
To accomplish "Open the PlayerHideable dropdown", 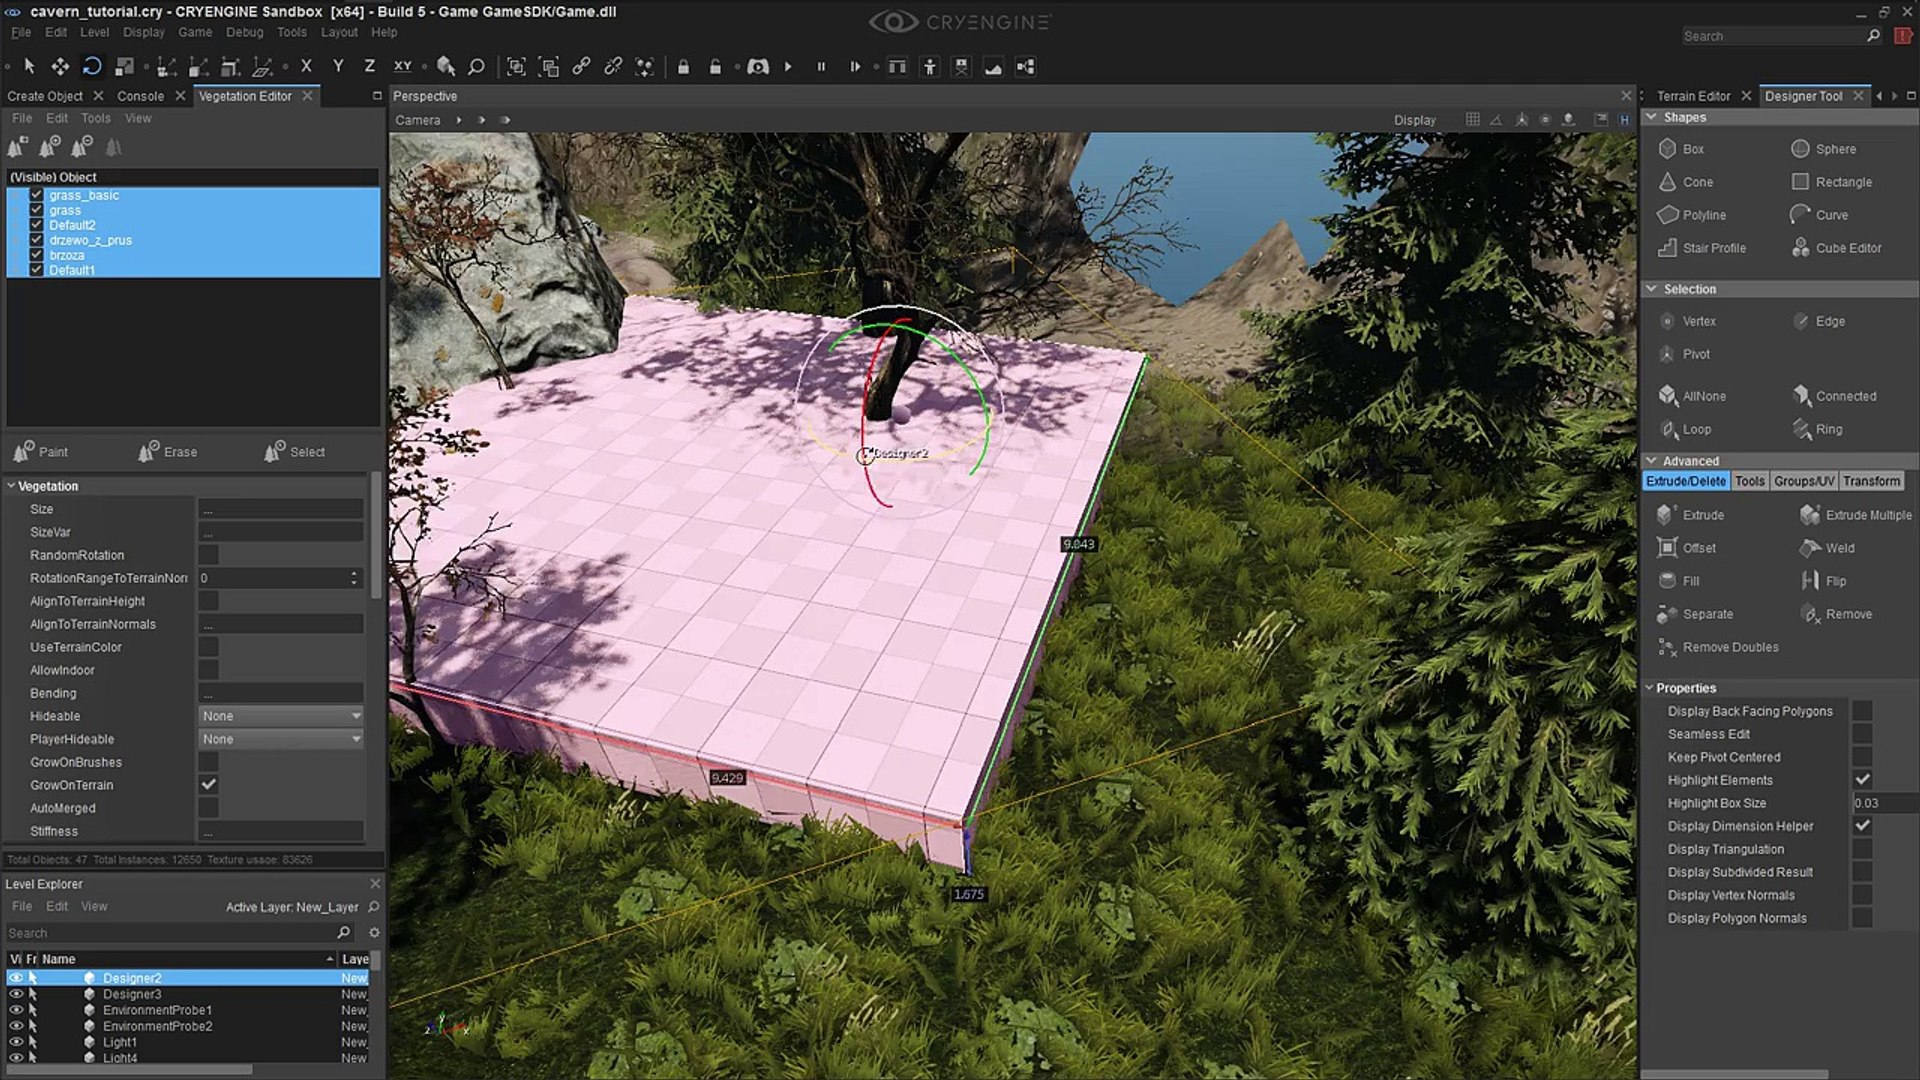I will click(x=281, y=739).
